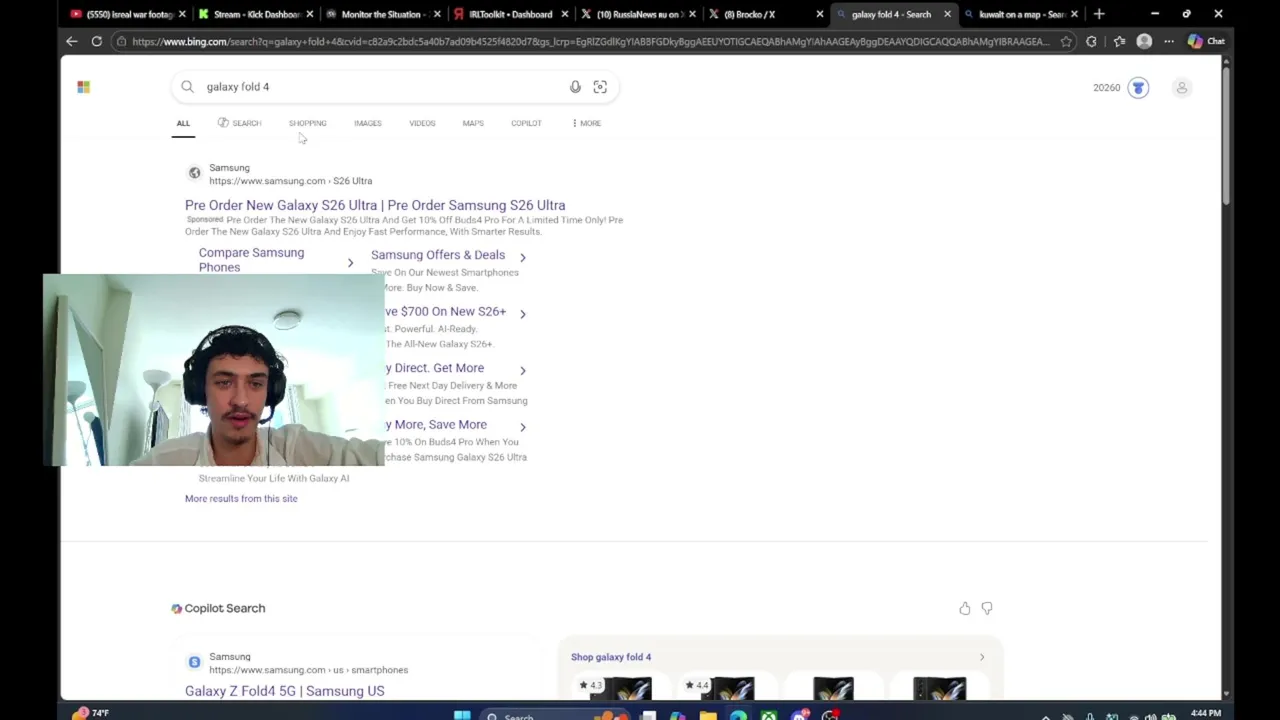This screenshot has height=720, width=1280.
Task: Select the Search results tab
Action: tap(239, 123)
